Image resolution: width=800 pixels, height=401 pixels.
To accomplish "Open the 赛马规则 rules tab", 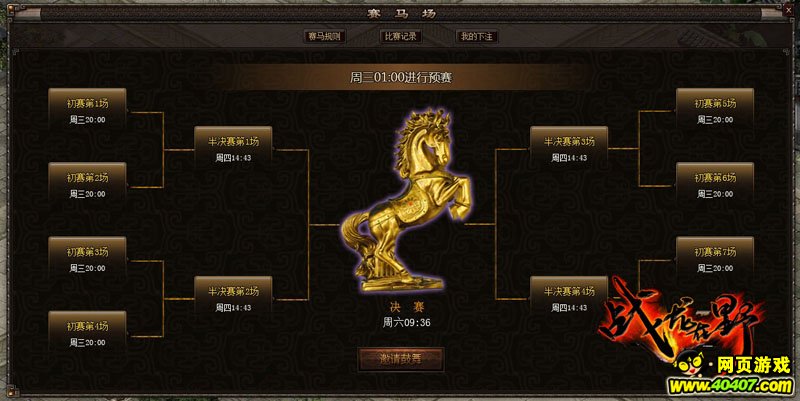I will (x=324, y=36).
